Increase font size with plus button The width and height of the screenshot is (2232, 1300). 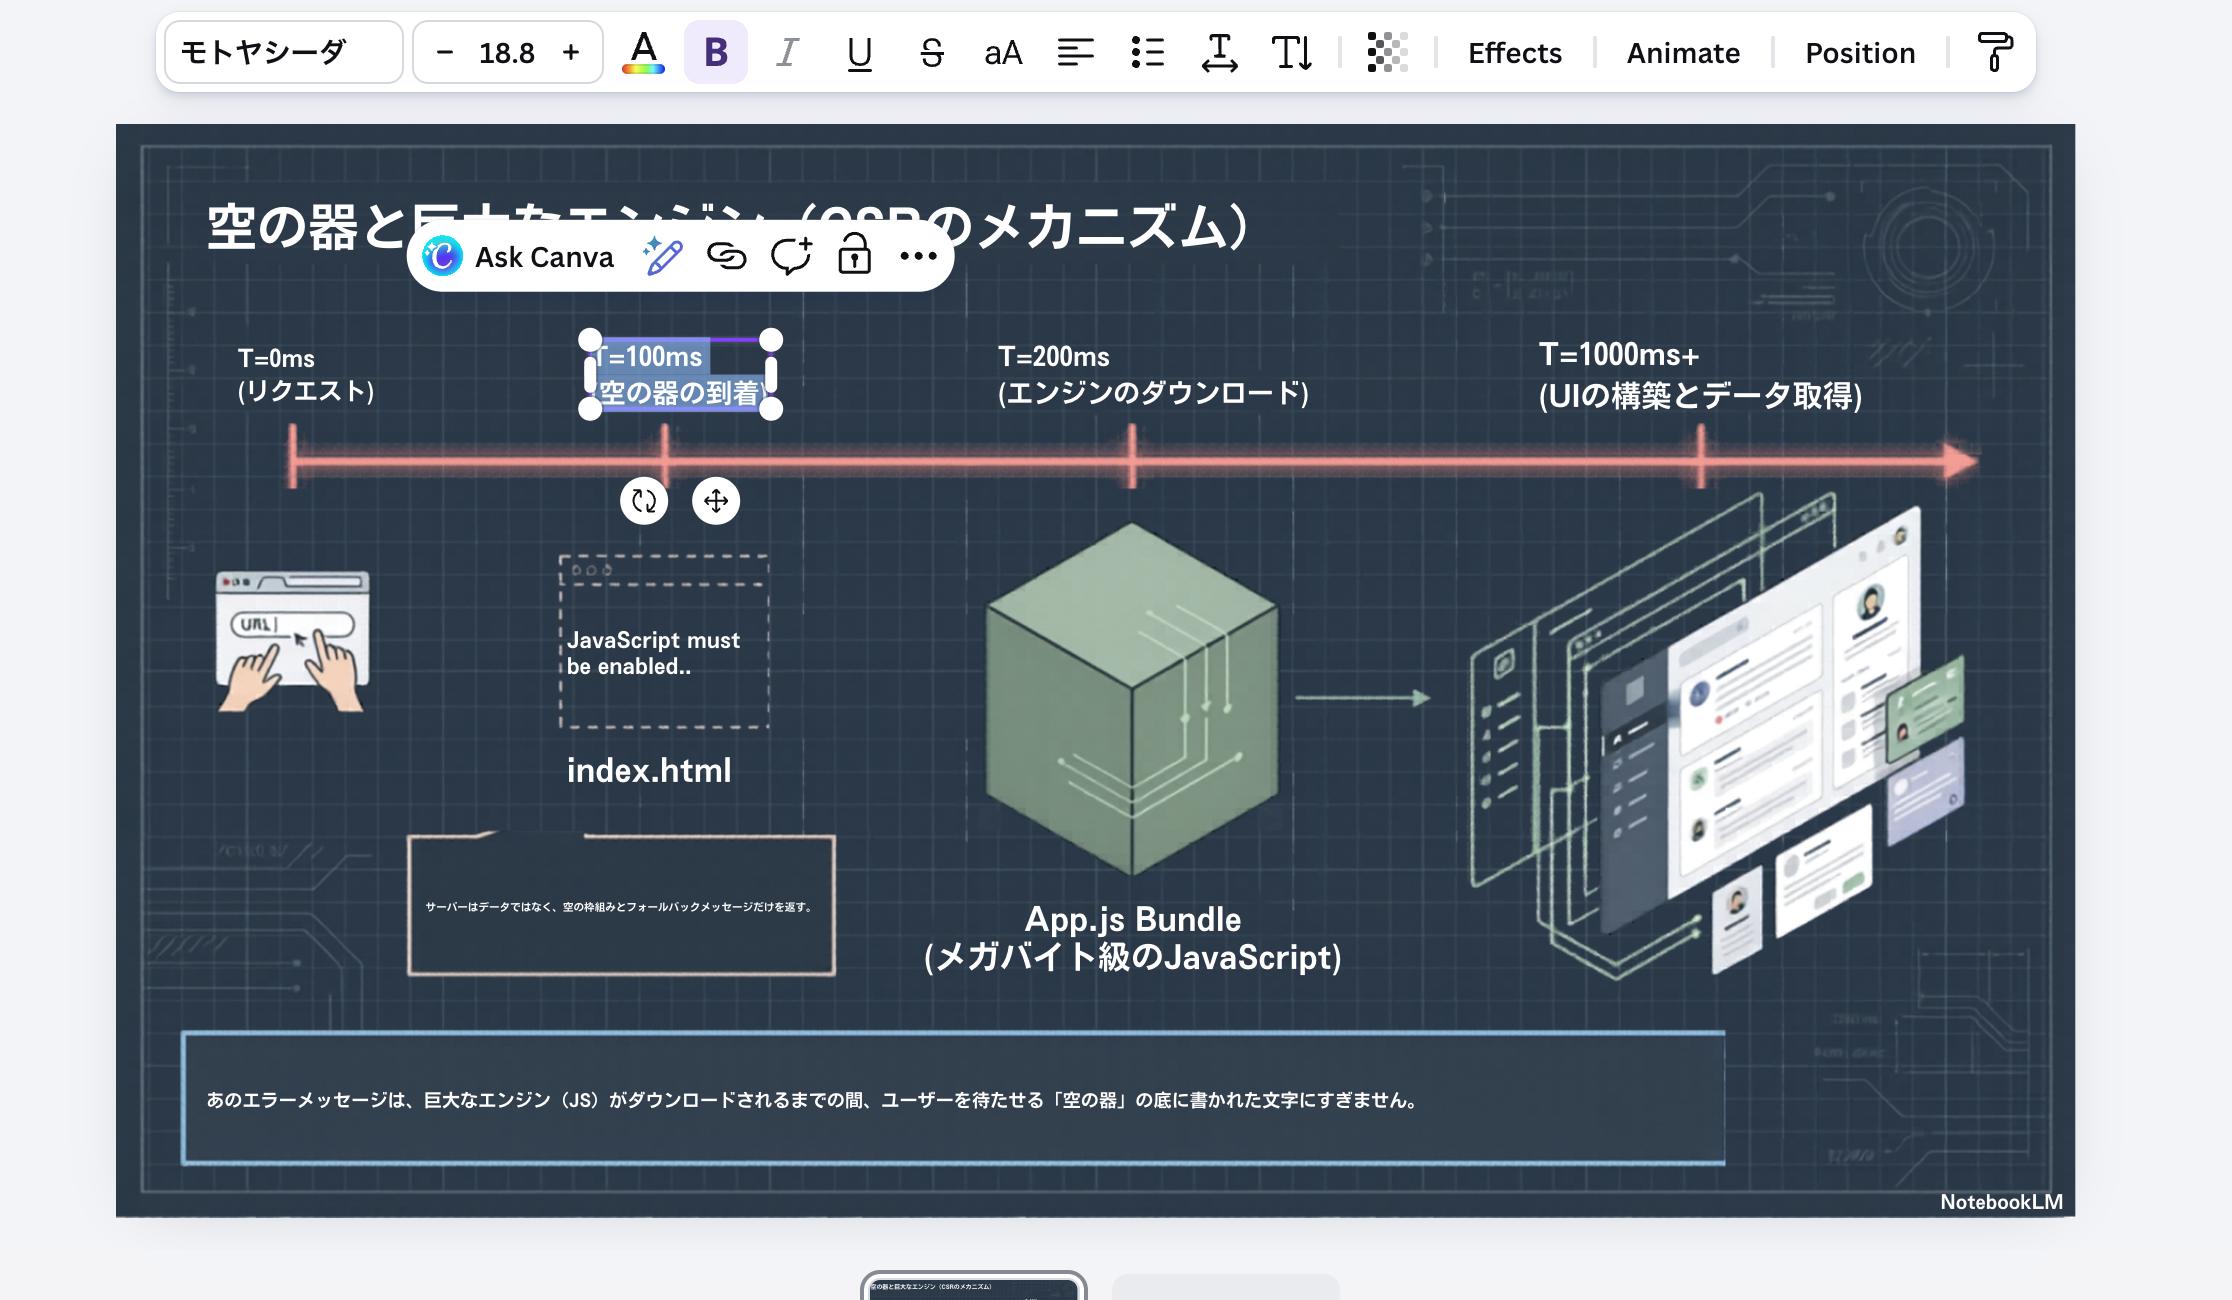pos(571,52)
